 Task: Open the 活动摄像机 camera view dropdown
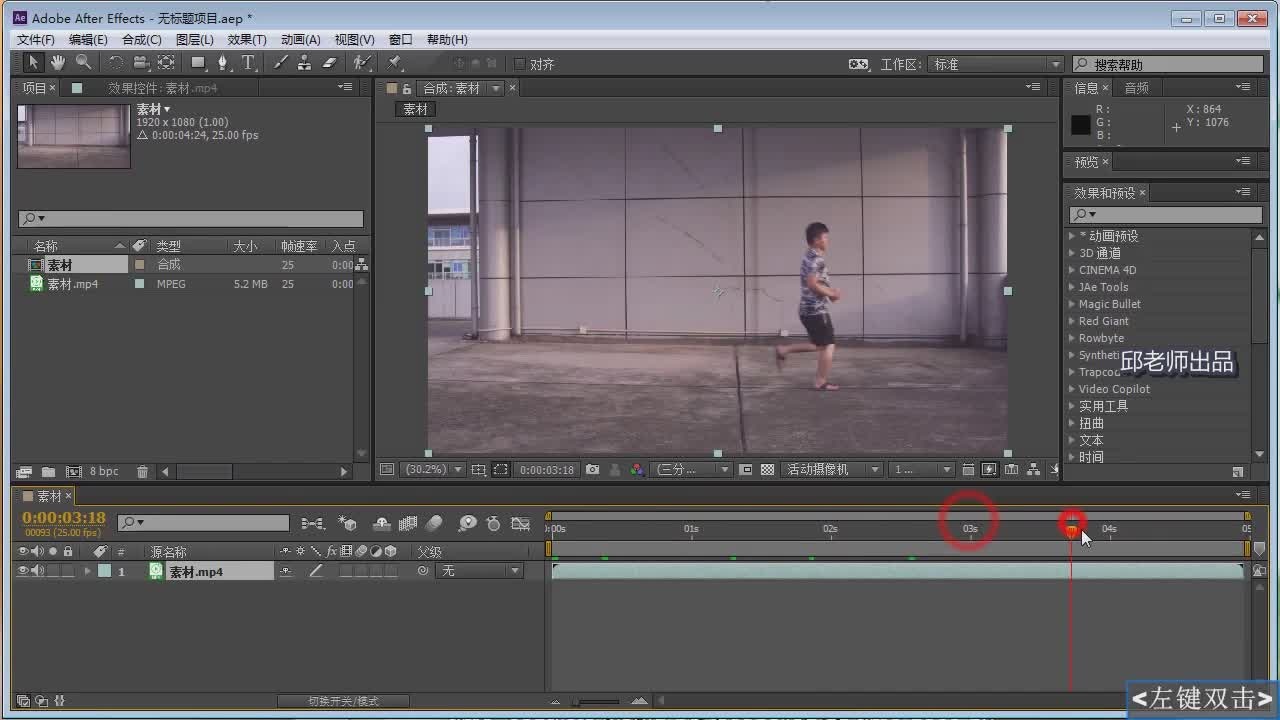pyautogui.click(x=832, y=469)
